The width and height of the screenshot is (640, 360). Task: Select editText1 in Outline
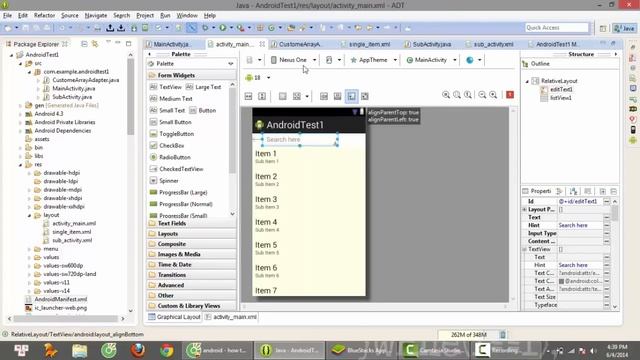(561, 89)
